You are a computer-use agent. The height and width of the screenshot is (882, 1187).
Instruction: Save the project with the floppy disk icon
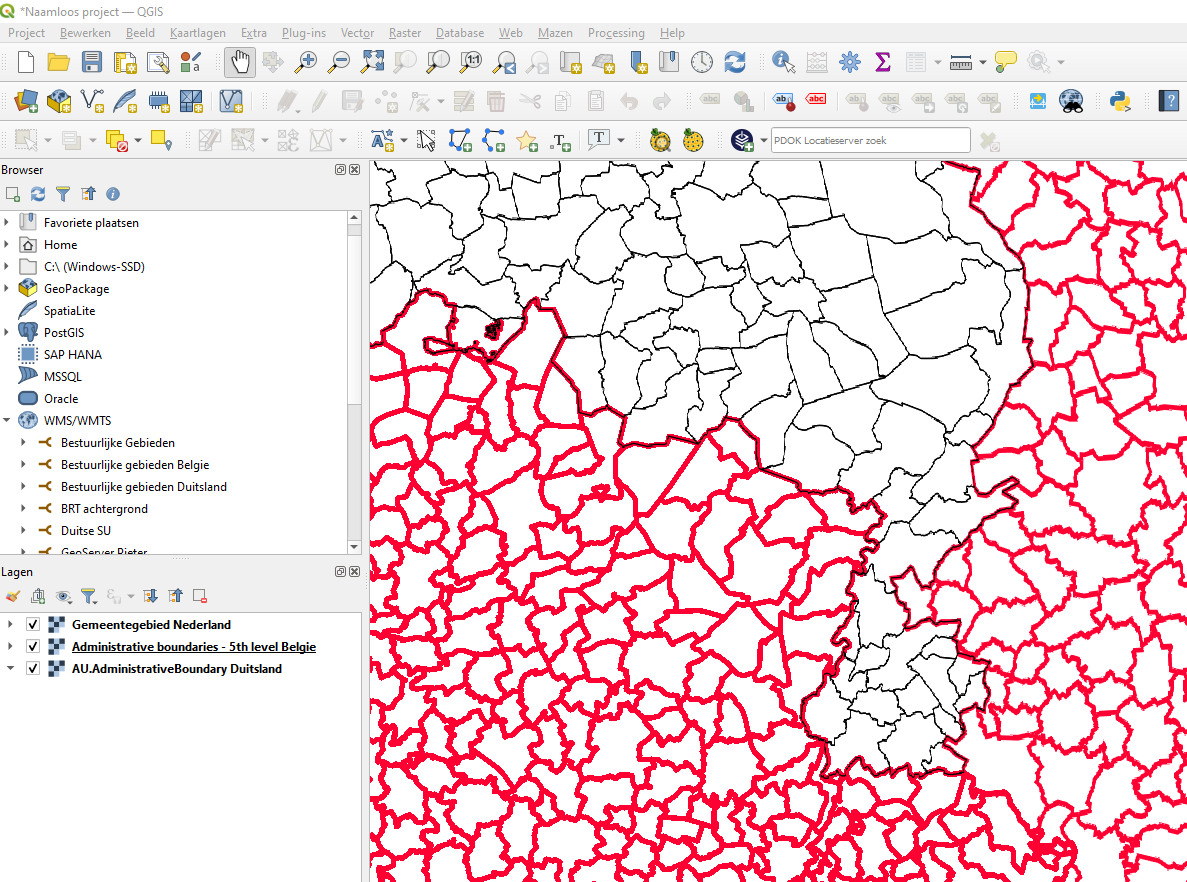pos(92,62)
